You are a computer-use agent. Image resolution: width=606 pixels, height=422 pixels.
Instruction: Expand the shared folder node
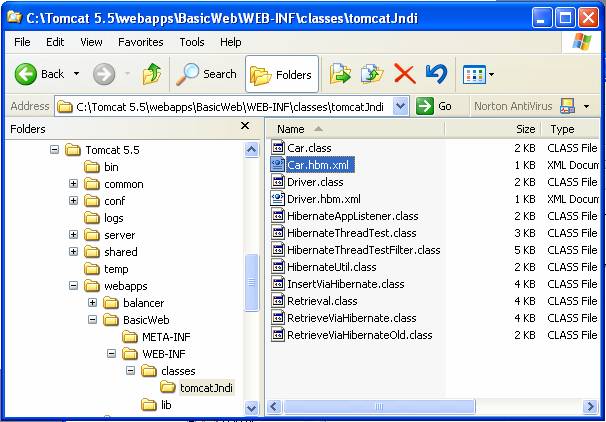73,252
